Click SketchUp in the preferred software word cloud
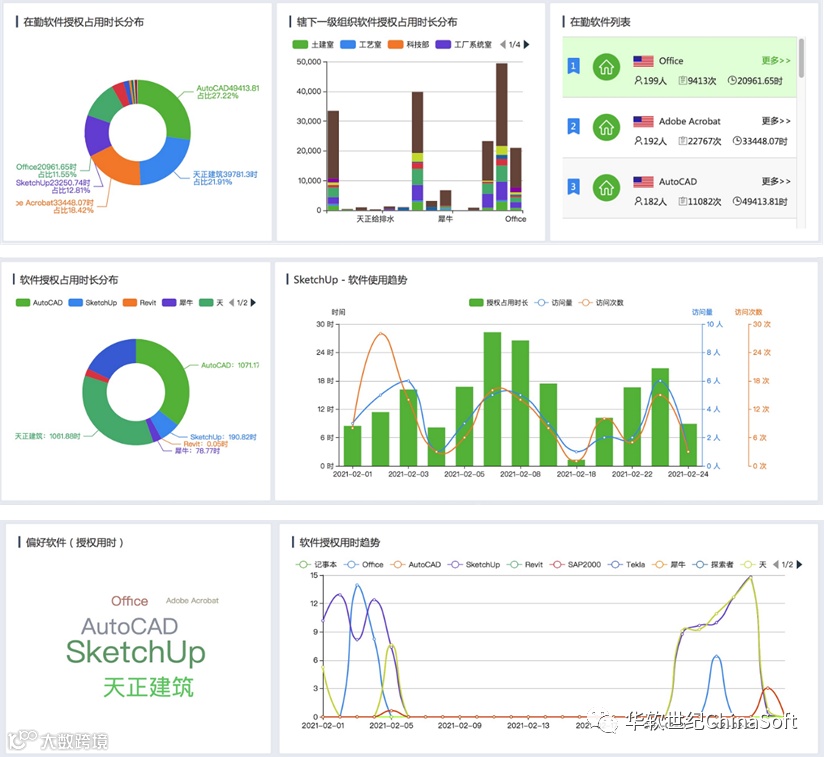 click(x=136, y=652)
